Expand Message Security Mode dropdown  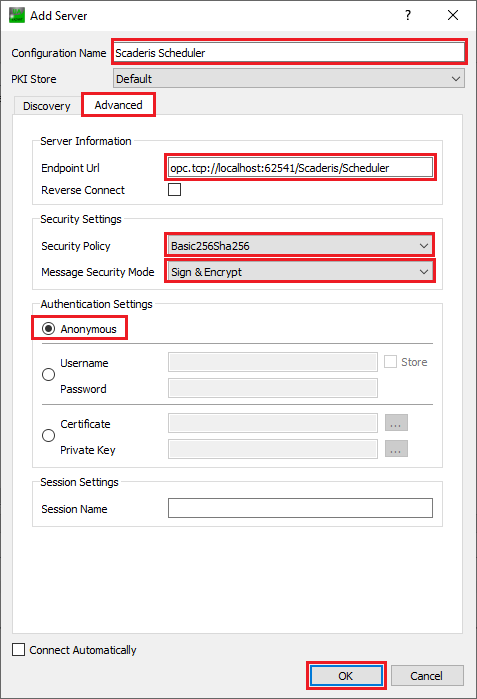(x=300, y=272)
